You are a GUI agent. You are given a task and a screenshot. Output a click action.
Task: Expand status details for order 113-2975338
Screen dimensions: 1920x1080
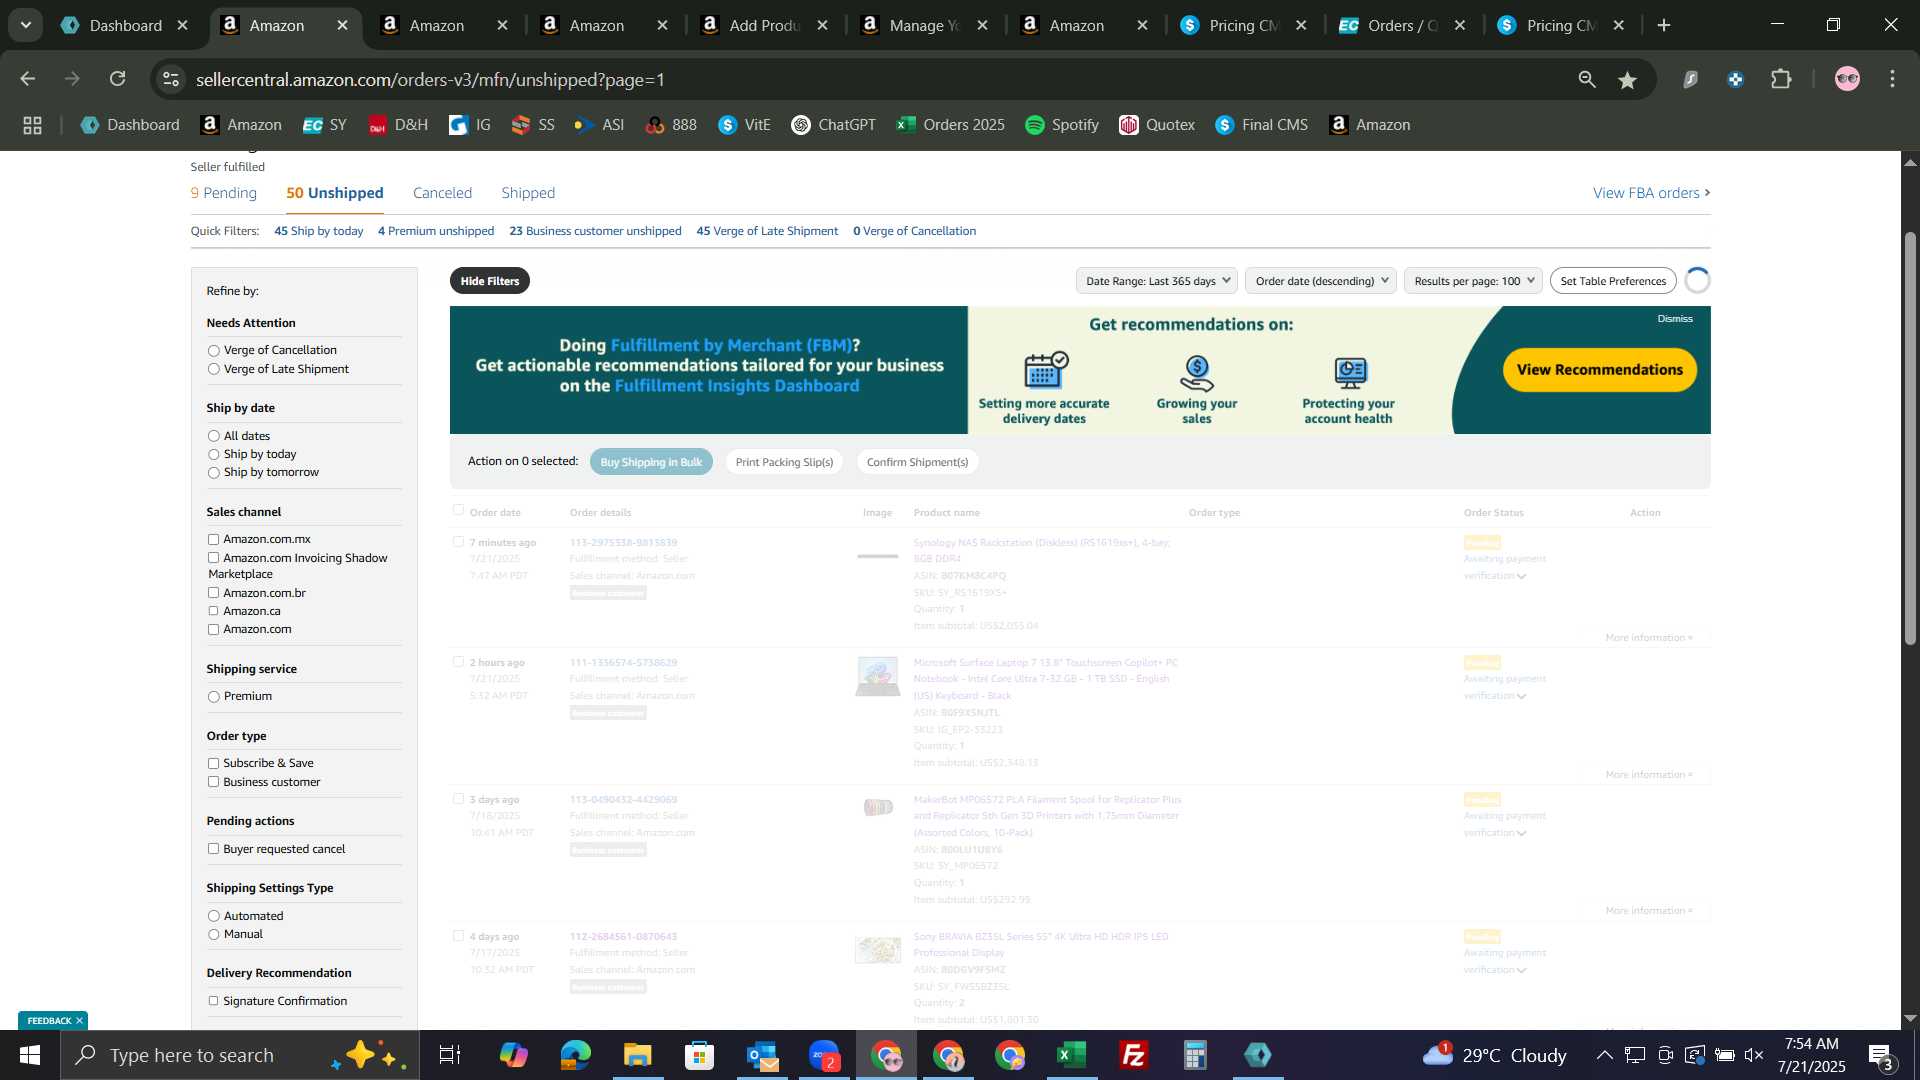(x=1521, y=577)
